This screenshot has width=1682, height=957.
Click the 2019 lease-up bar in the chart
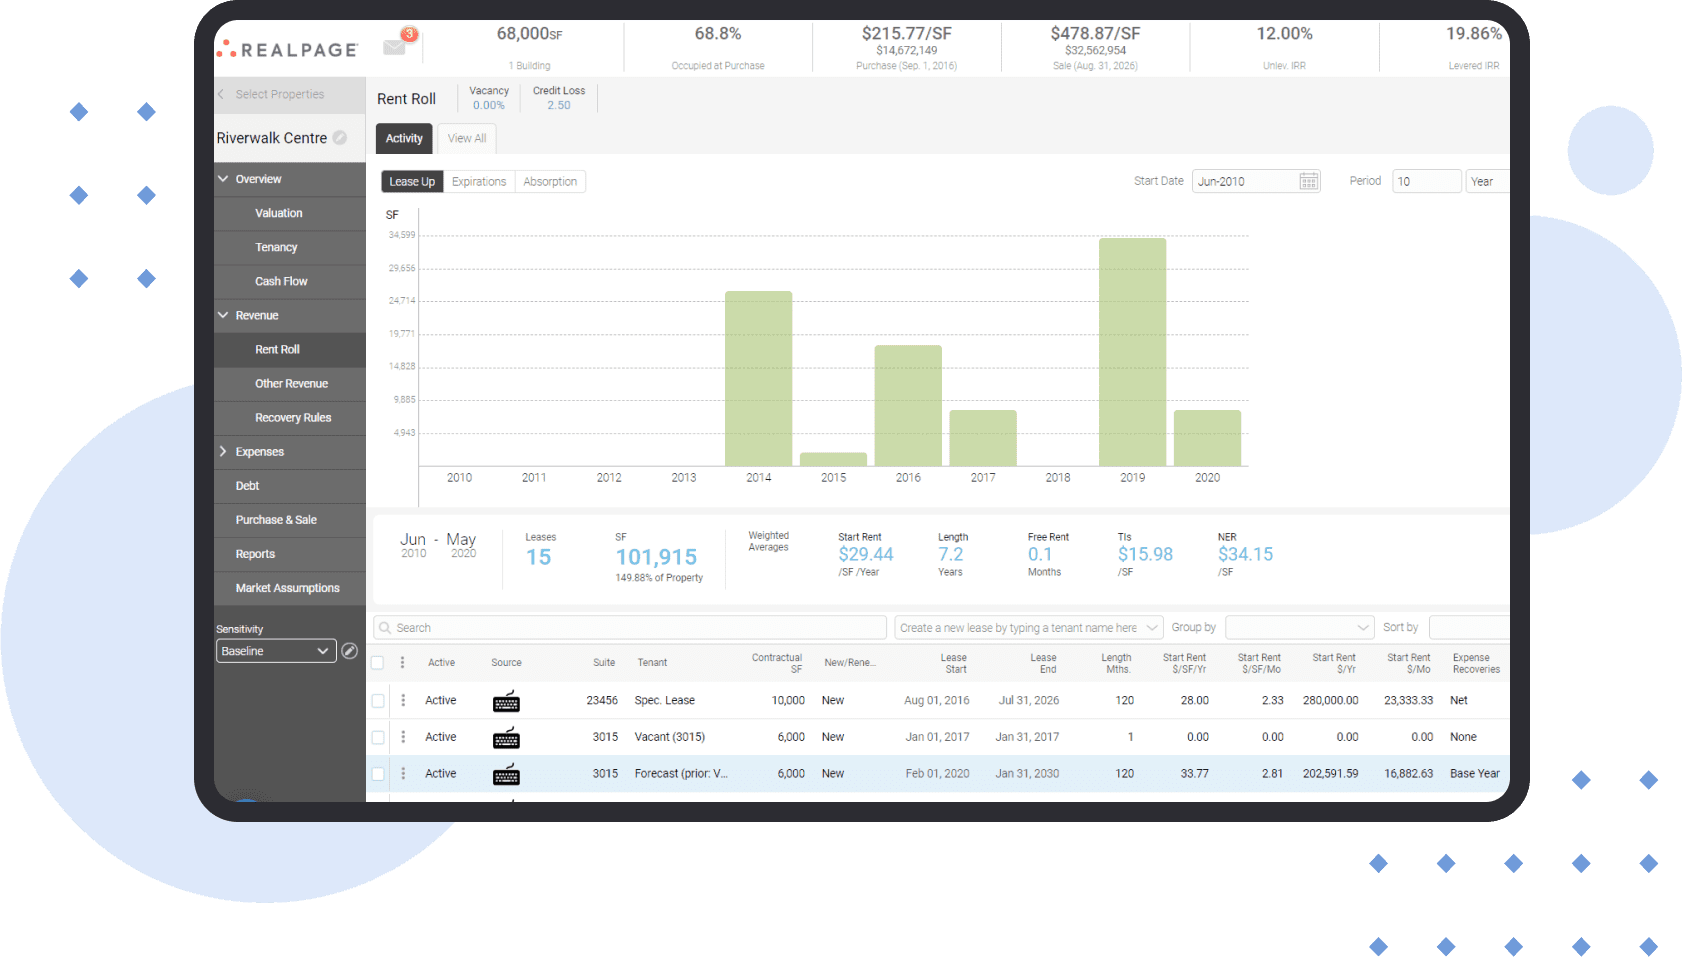(1132, 351)
